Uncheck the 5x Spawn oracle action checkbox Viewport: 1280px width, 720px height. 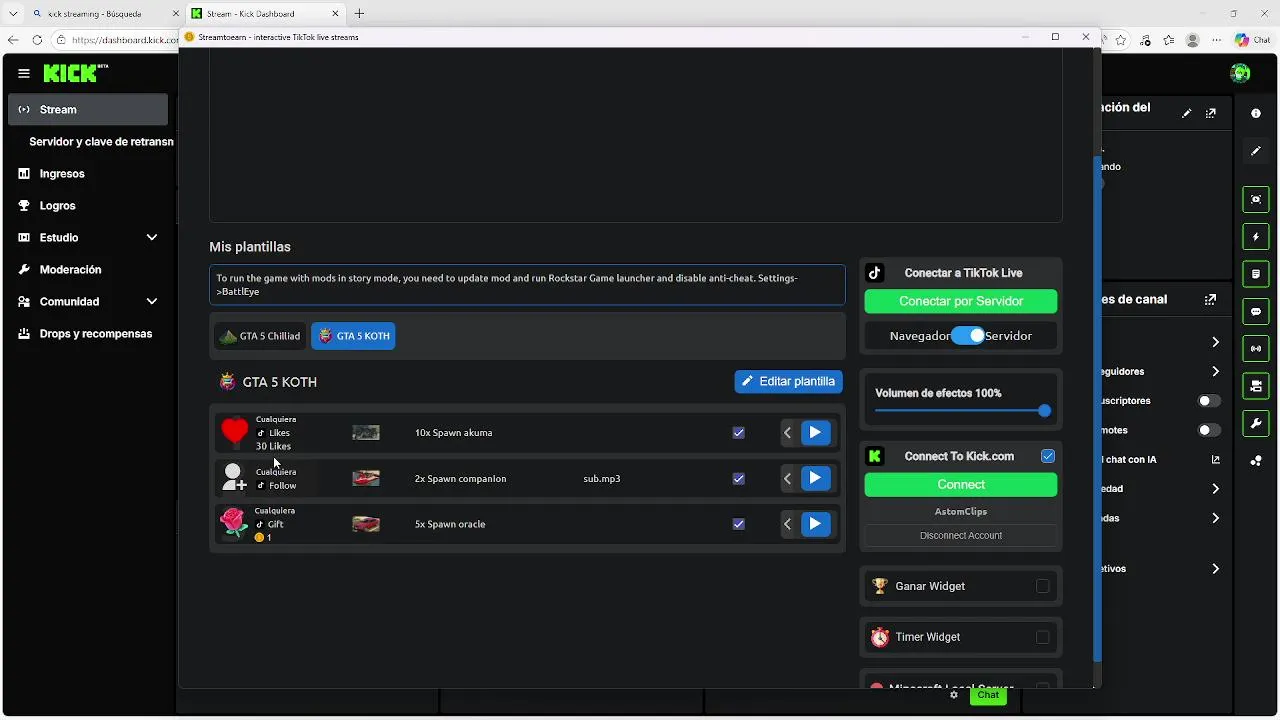(x=738, y=524)
